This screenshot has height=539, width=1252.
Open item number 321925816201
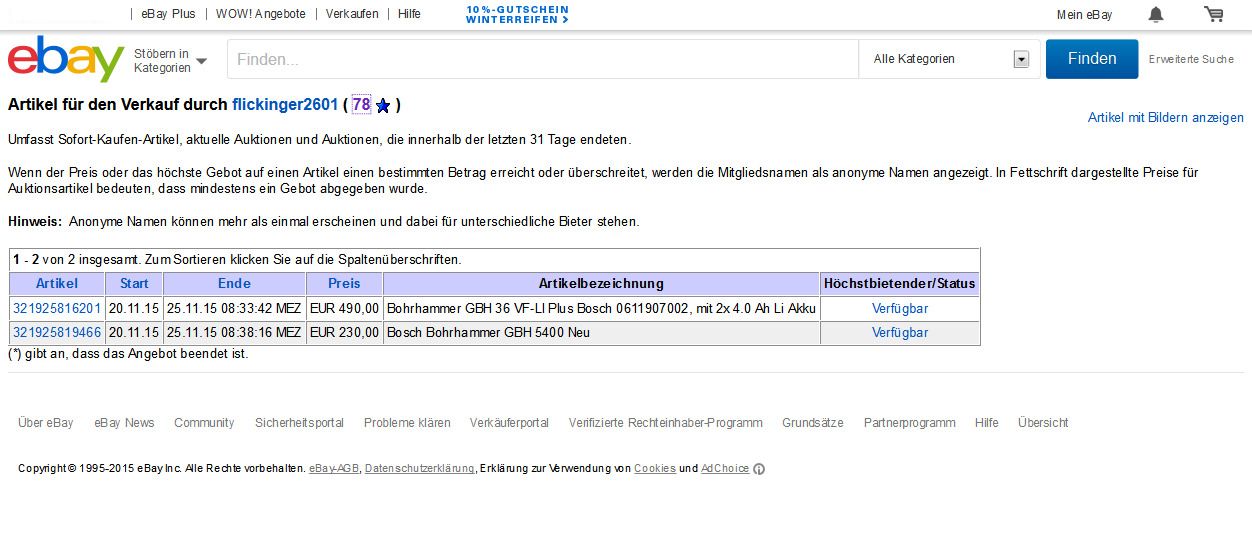[x=57, y=308]
